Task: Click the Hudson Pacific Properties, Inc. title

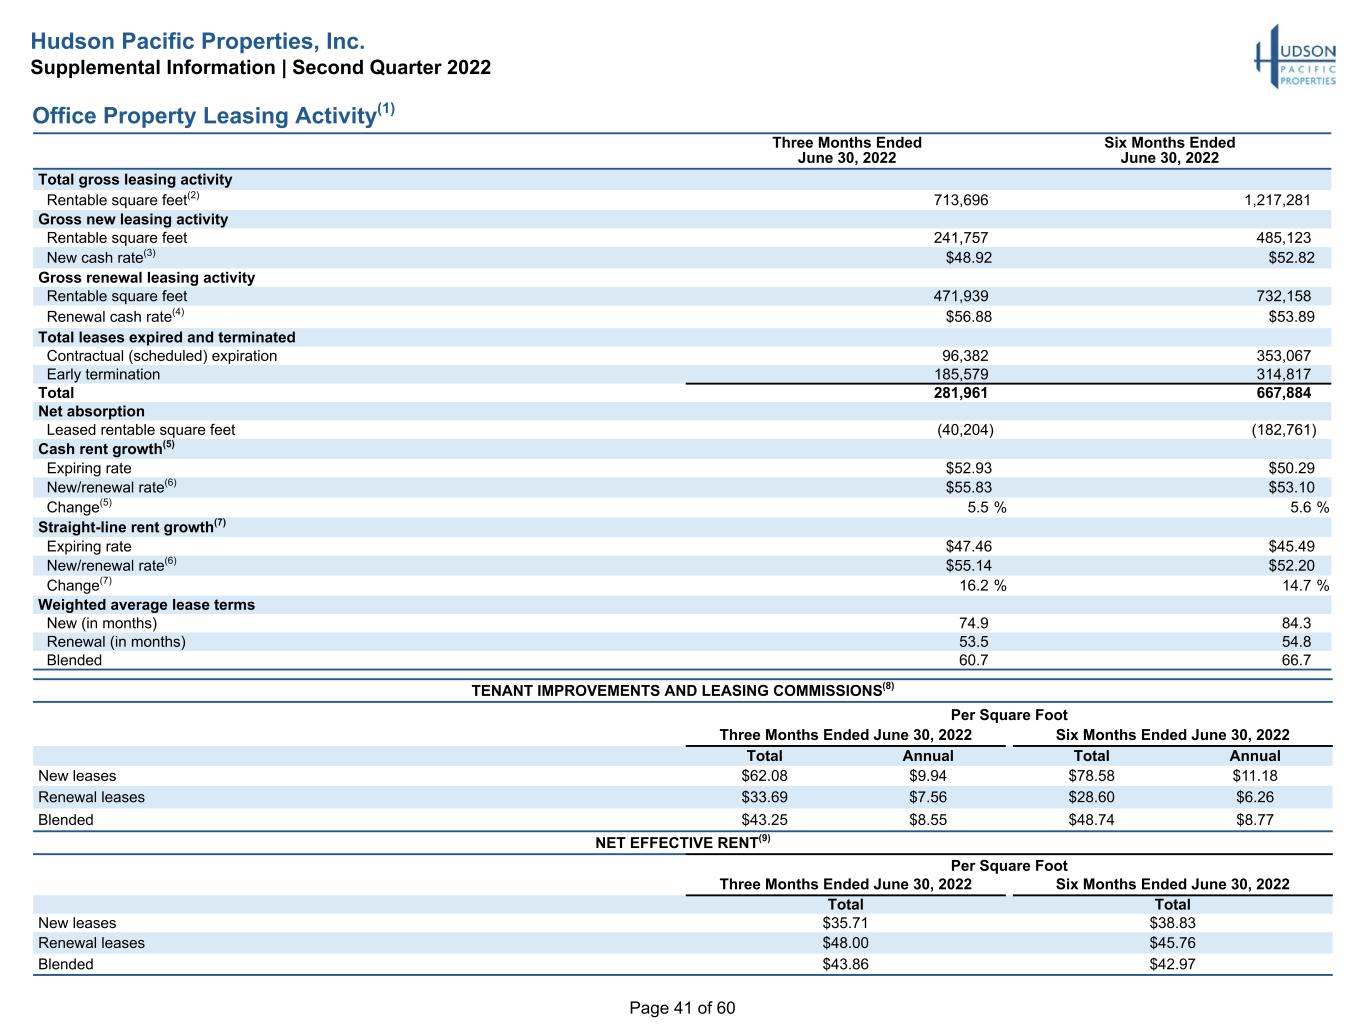Action: point(197,42)
